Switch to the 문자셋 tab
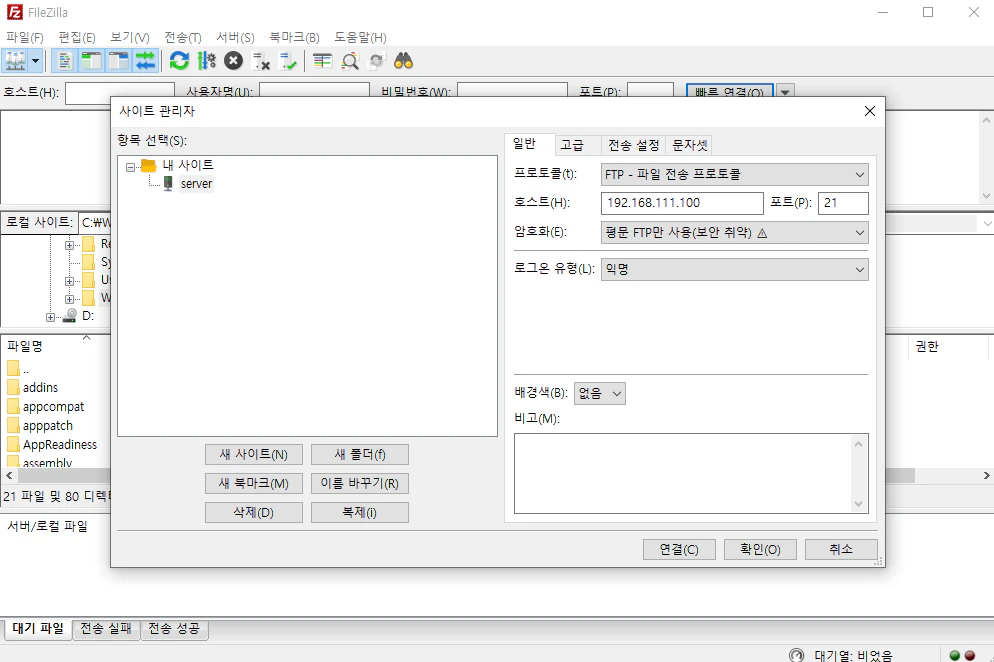The height and width of the screenshot is (662, 994). 689,145
